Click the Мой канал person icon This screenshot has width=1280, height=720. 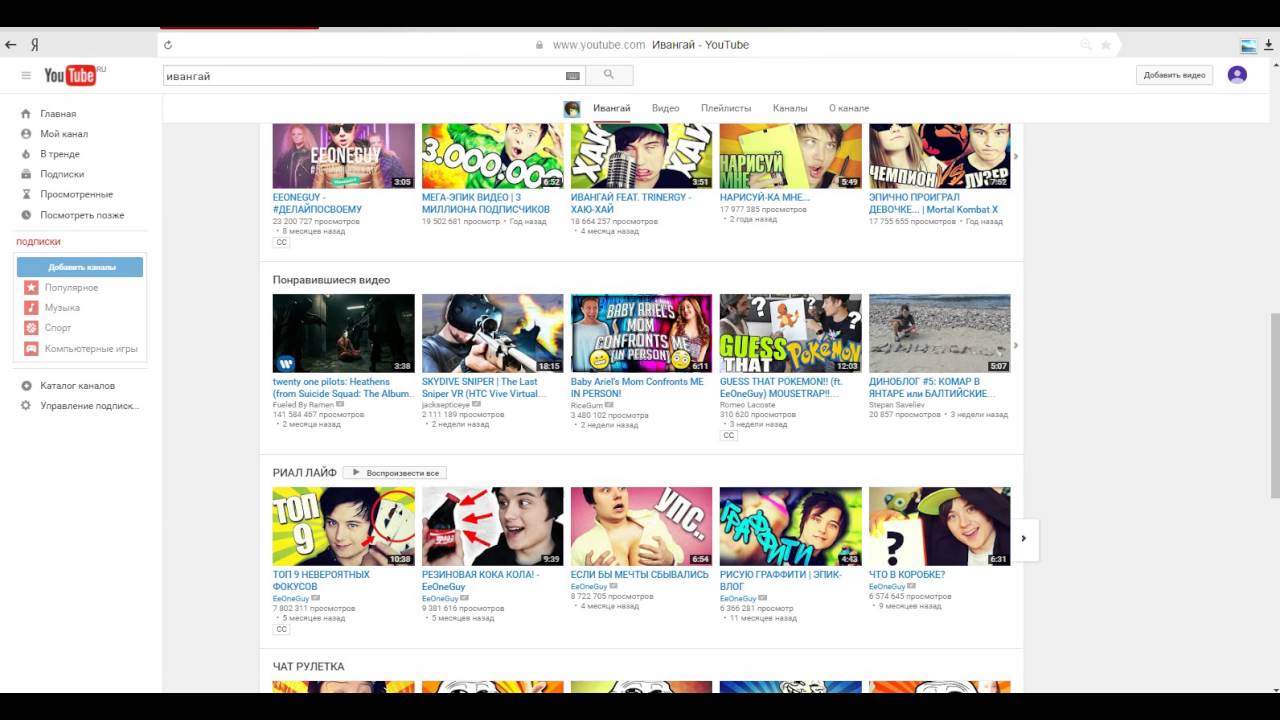point(26,134)
